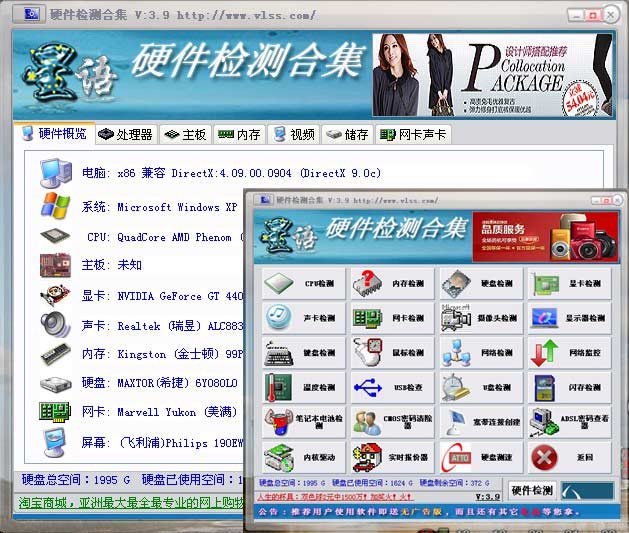Click the motherboard icon beside 主板
Viewport: 629px width, 533px height.
coord(56,265)
